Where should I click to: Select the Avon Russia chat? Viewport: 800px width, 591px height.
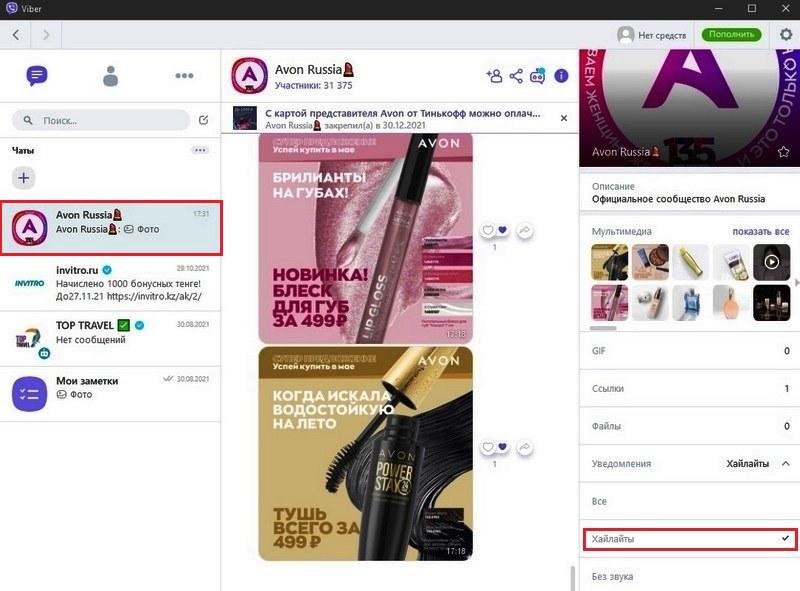tap(111, 228)
